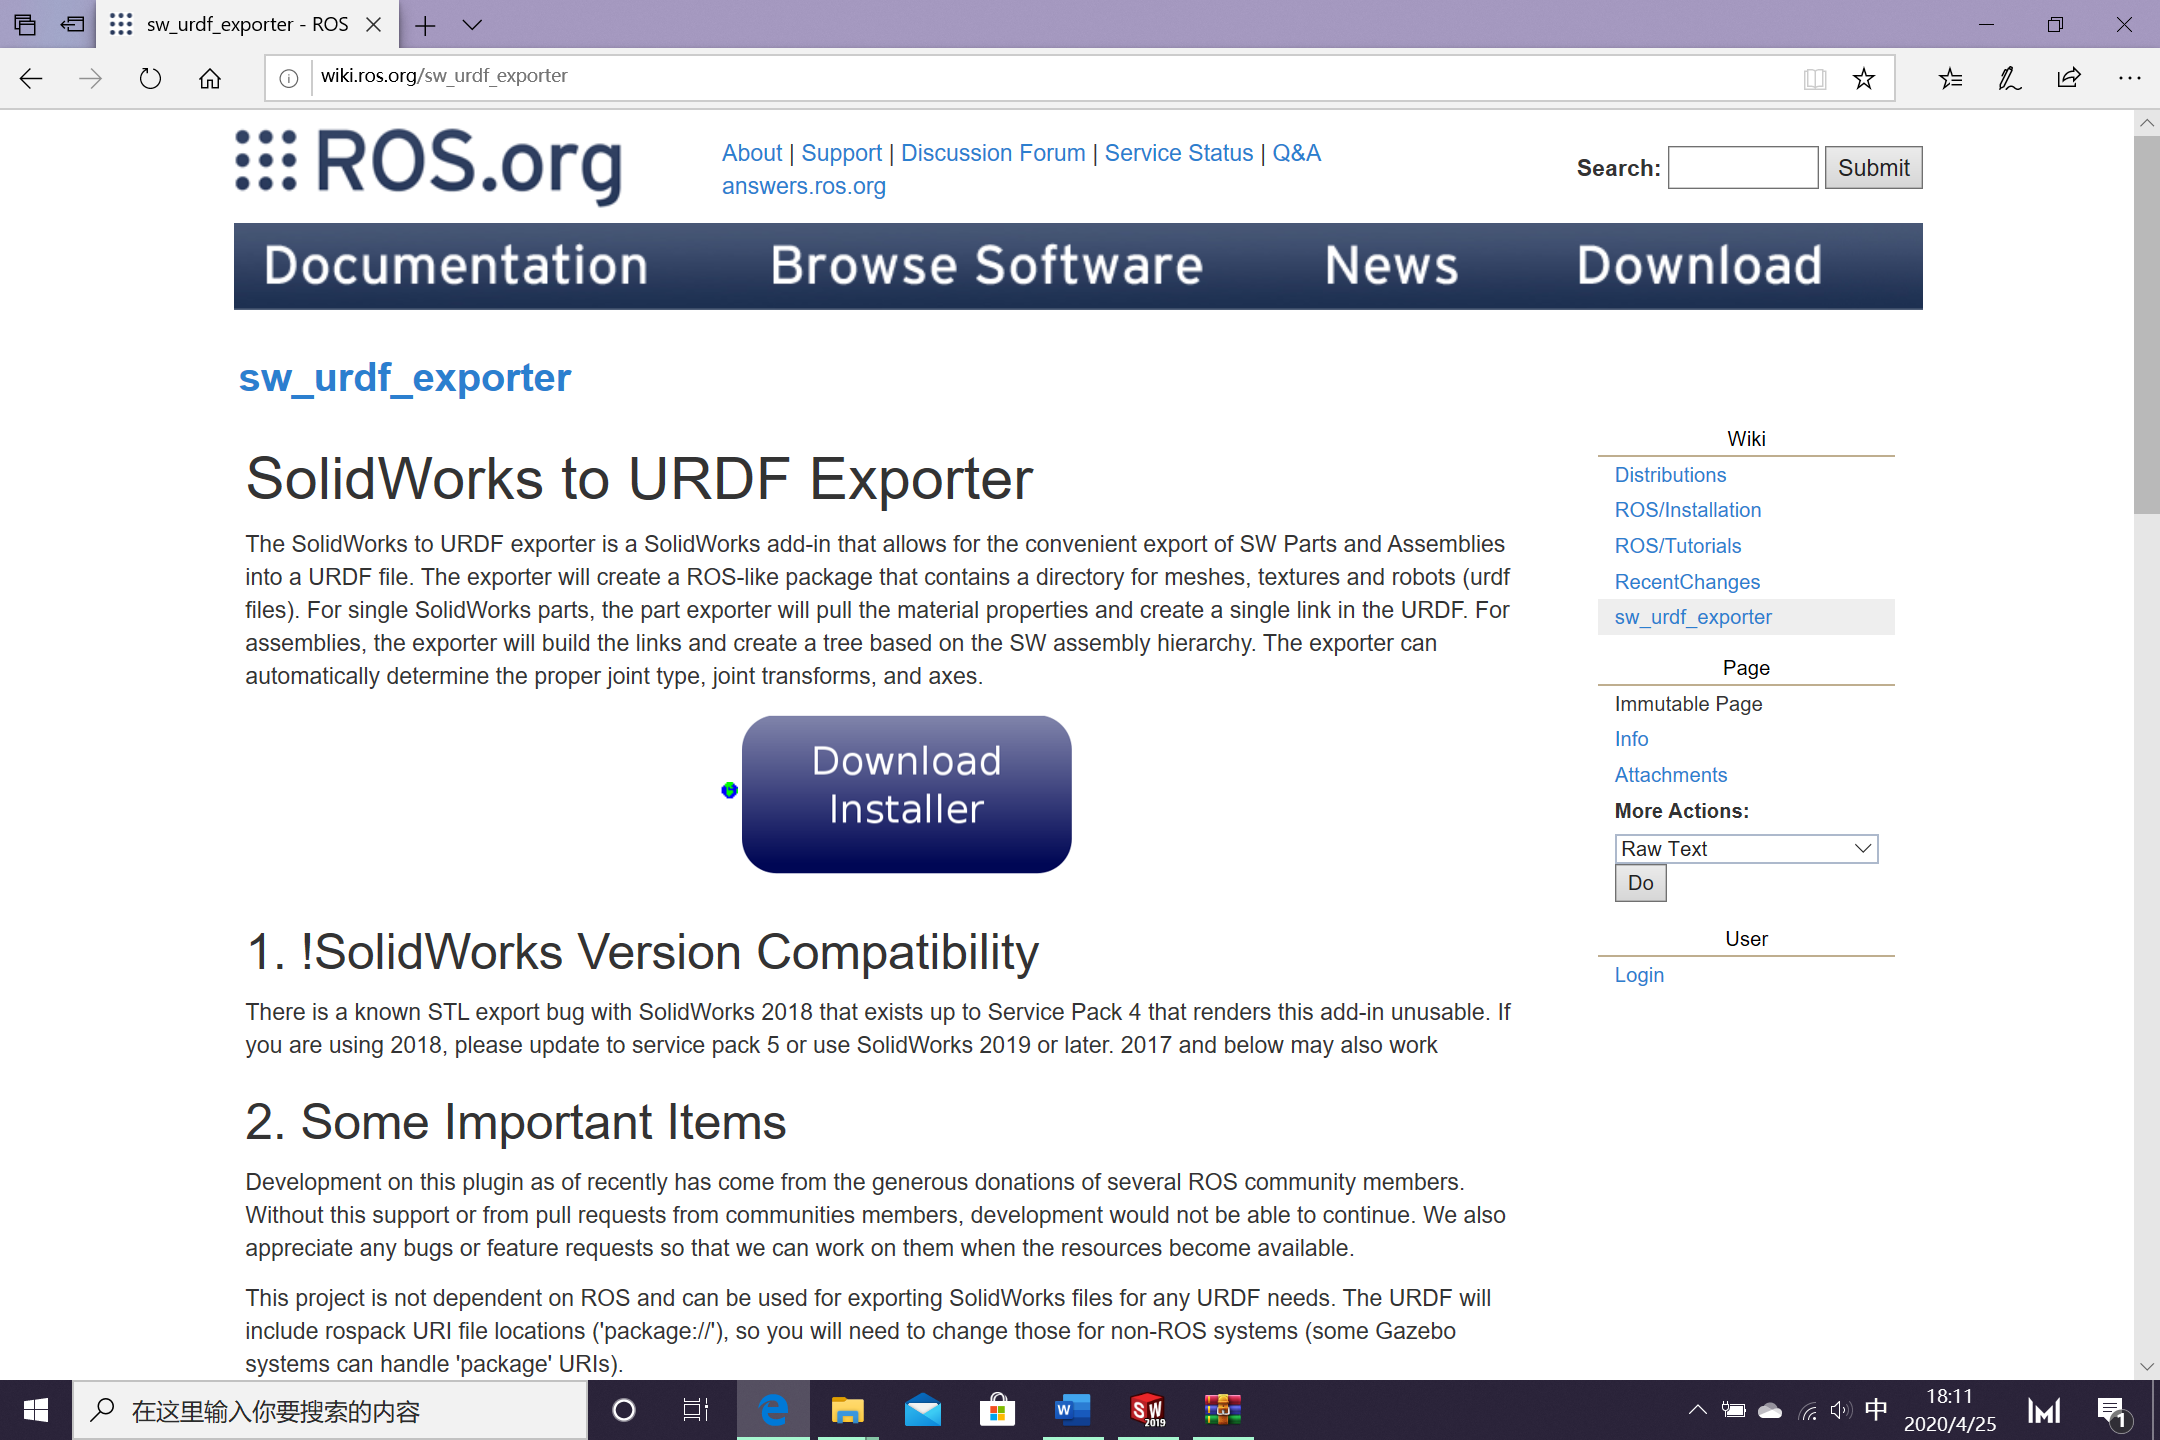2160x1440 pixels.
Task: Open the tab list chevron dropdown
Action: coord(472,25)
